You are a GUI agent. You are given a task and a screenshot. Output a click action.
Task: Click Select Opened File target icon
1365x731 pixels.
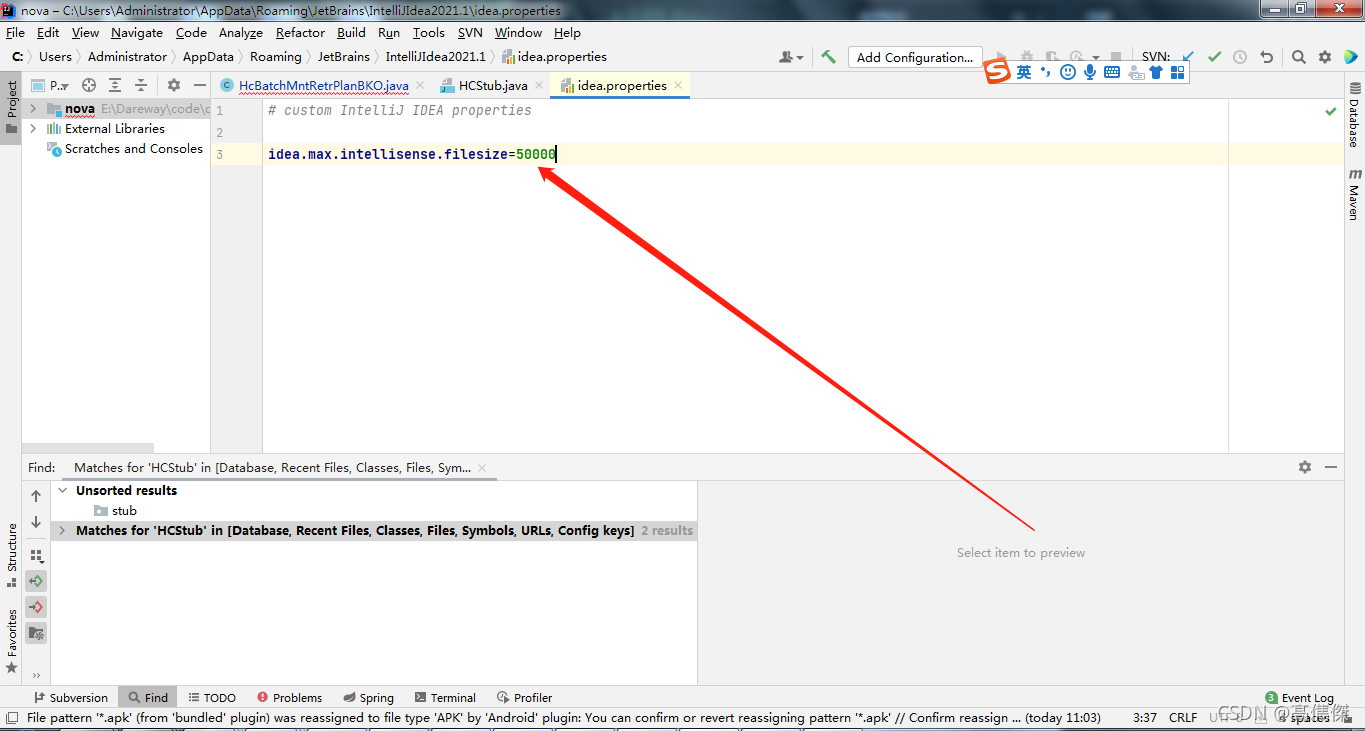coord(89,85)
